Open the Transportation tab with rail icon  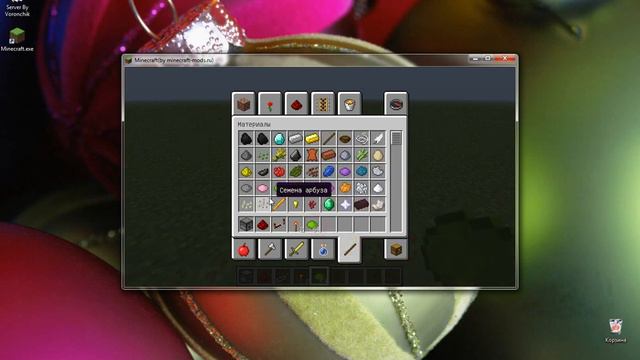322,104
